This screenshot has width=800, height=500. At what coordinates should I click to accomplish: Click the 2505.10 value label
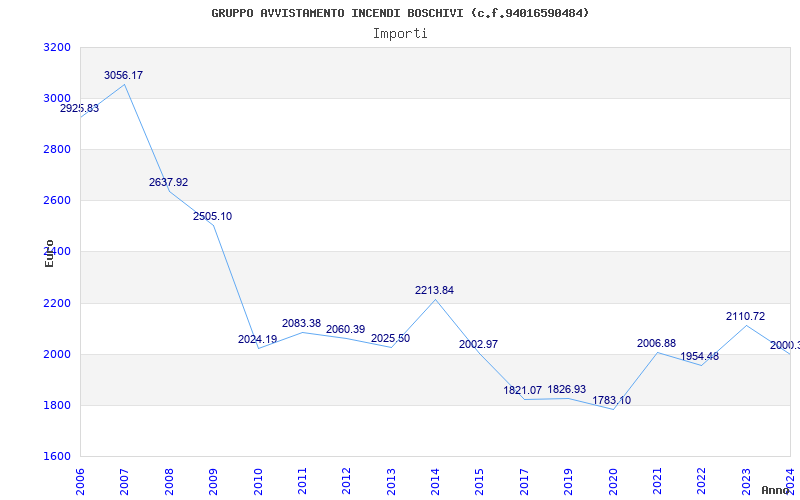[x=212, y=216]
